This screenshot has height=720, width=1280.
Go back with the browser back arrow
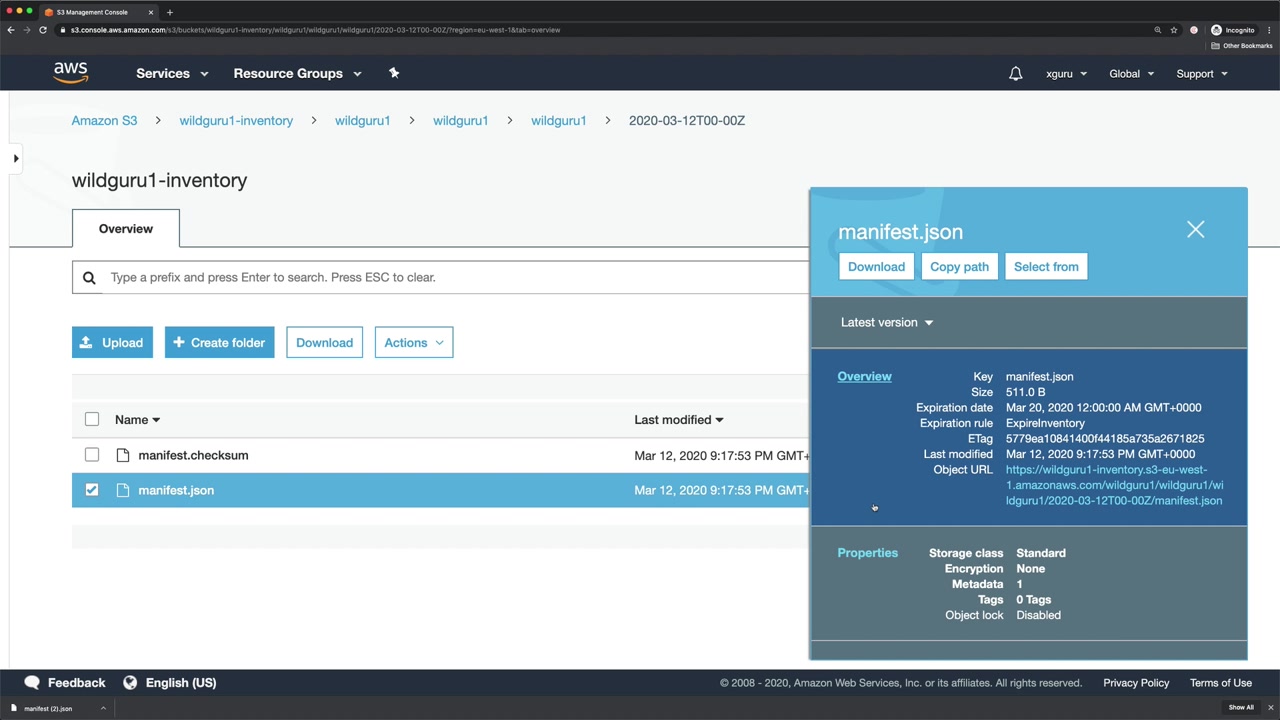11,30
